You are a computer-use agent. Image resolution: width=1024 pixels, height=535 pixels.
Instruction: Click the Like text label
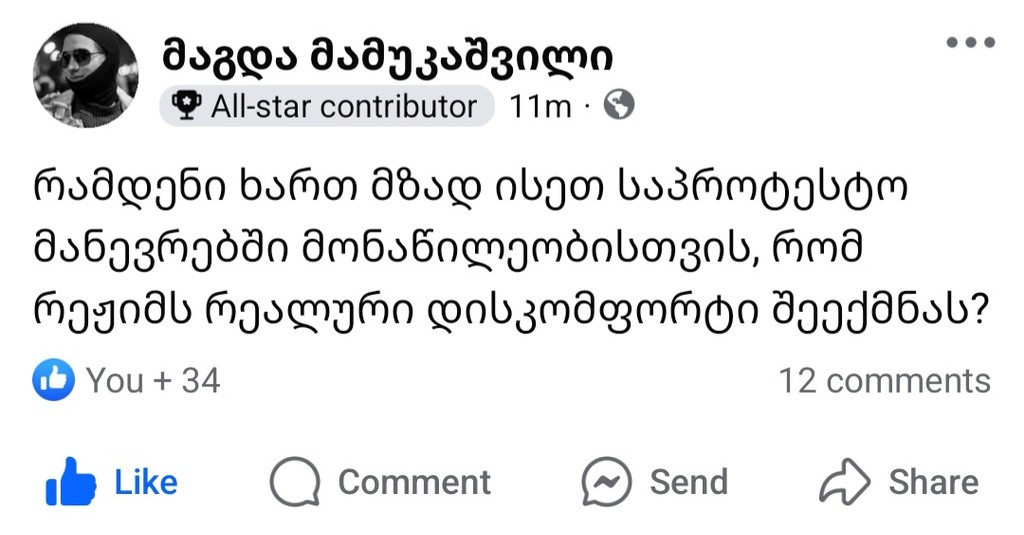(146, 483)
